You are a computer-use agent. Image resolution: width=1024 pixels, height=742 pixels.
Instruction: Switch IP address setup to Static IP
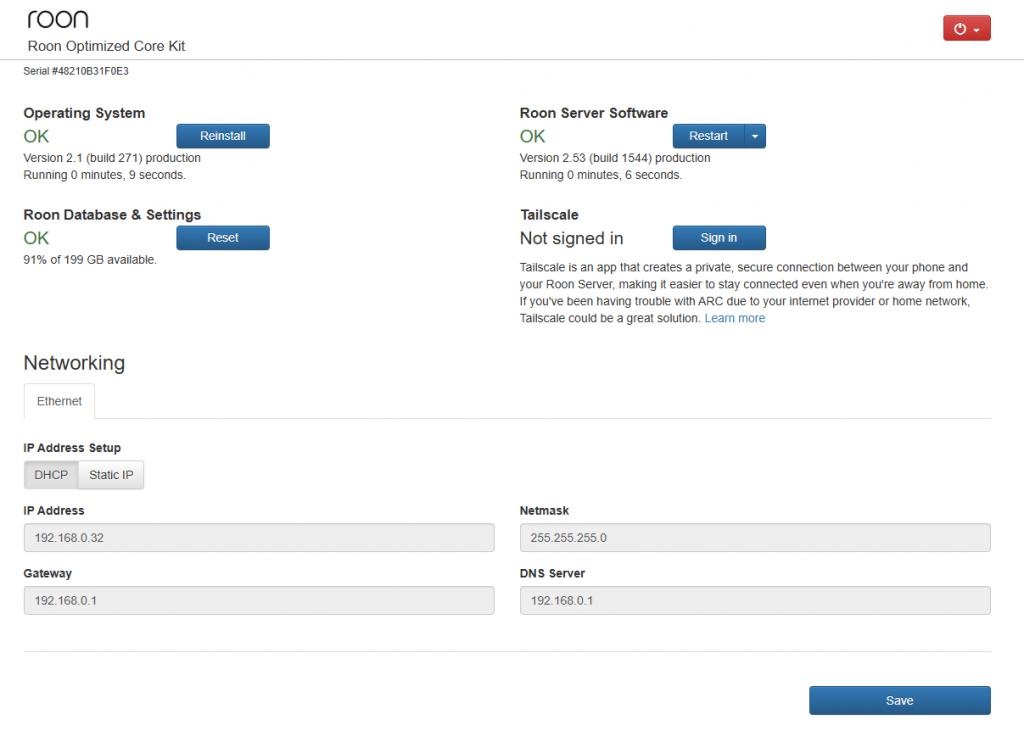(111, 475)
